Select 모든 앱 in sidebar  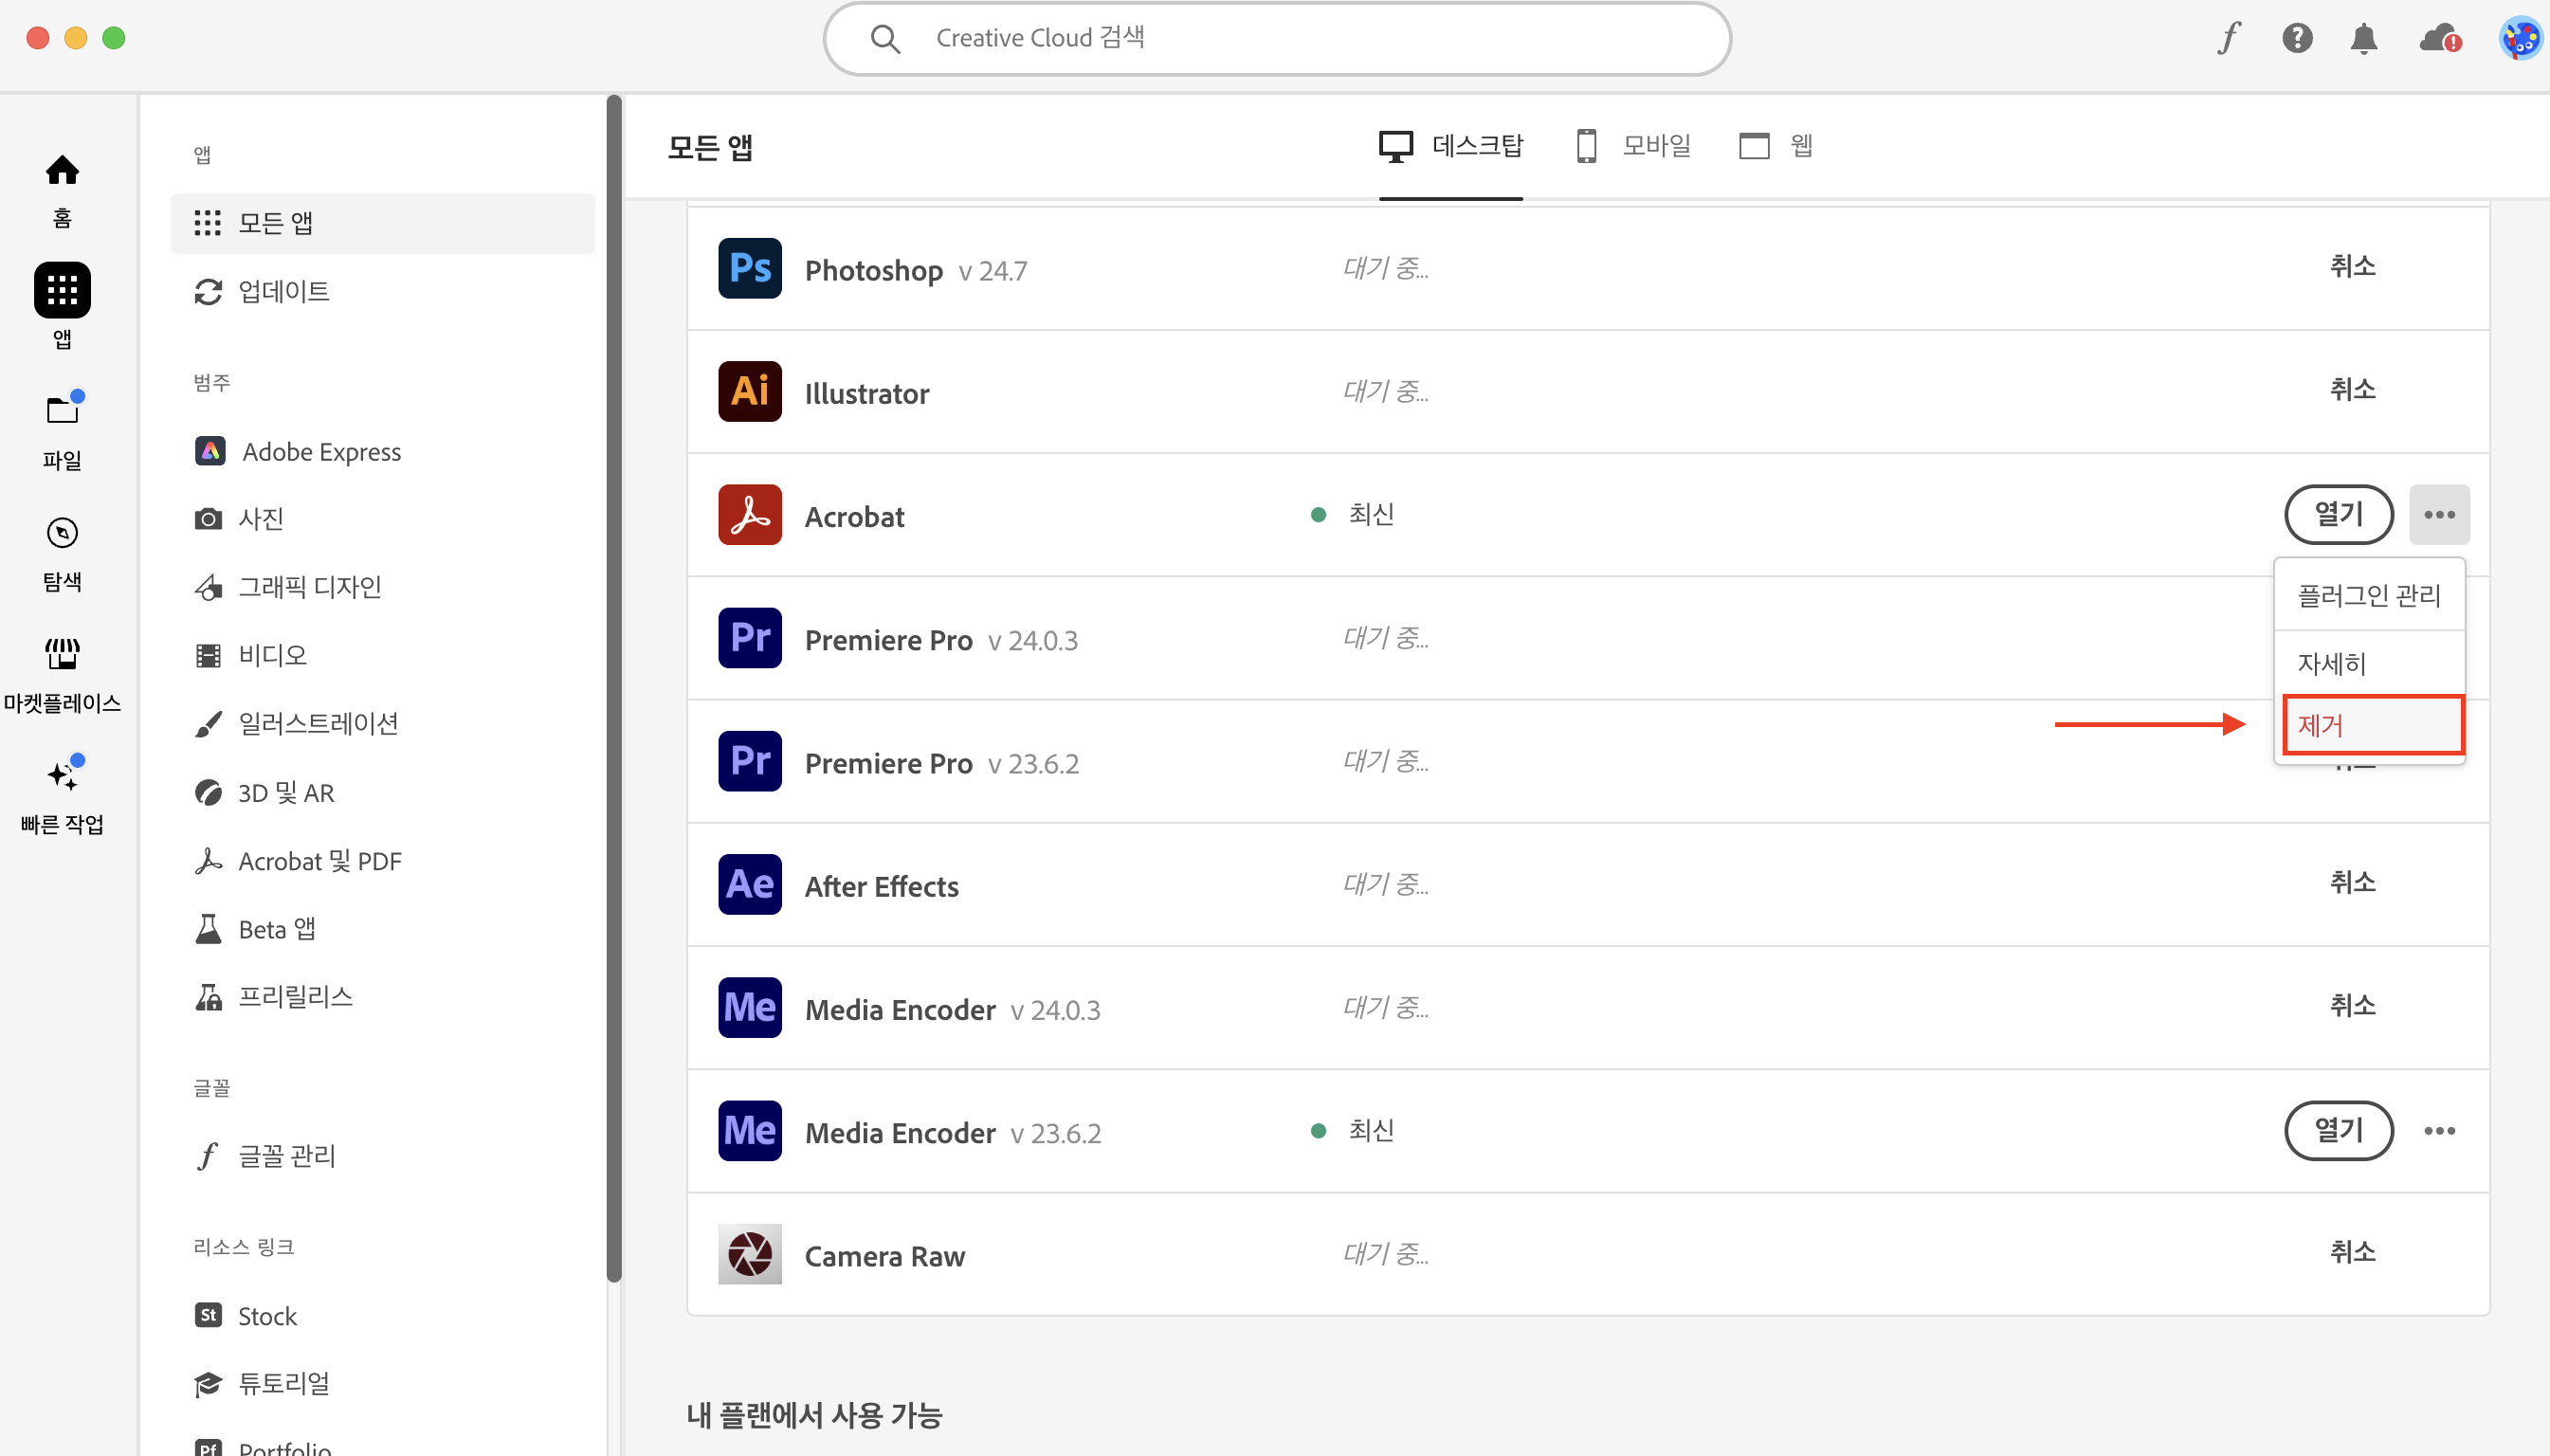tap(382, 223)
